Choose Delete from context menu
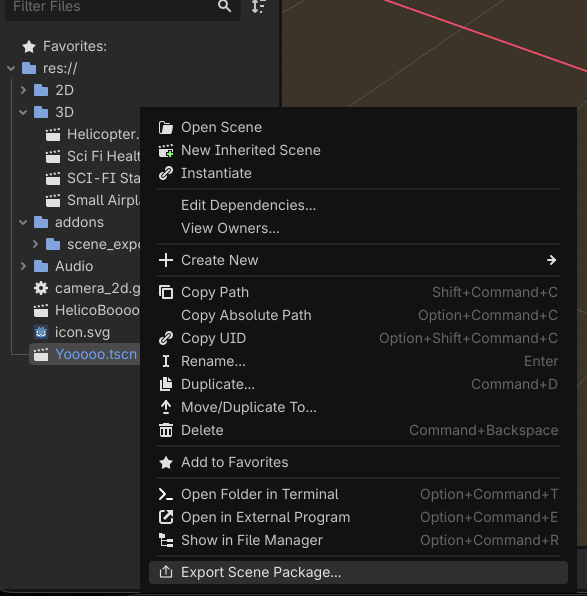The image size is (587, 596). [x=359, y=430]
